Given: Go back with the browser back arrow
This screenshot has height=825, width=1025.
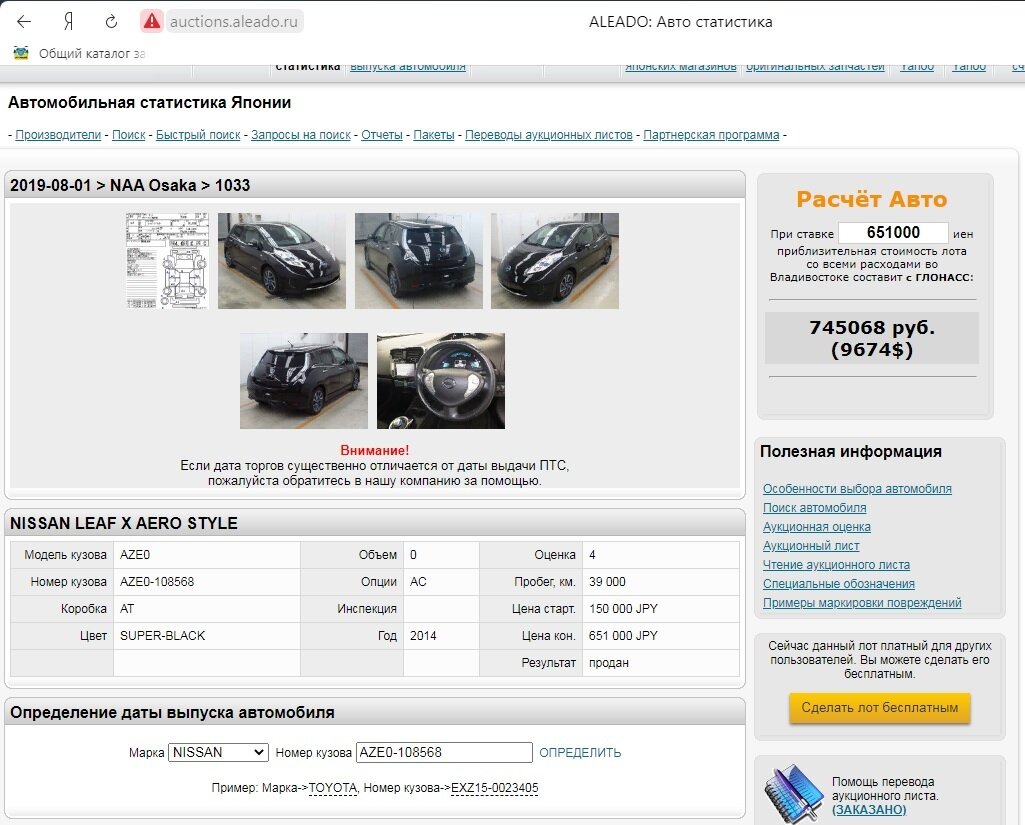Looking at the screenshot, I should 24,22.
